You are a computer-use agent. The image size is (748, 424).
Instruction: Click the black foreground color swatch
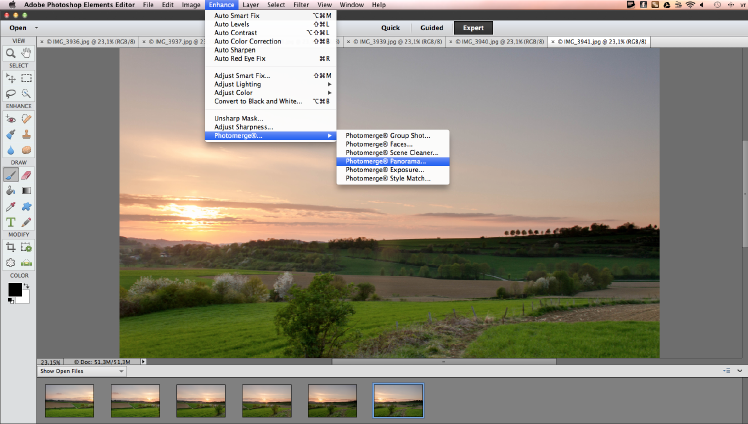tap(14, 289)
